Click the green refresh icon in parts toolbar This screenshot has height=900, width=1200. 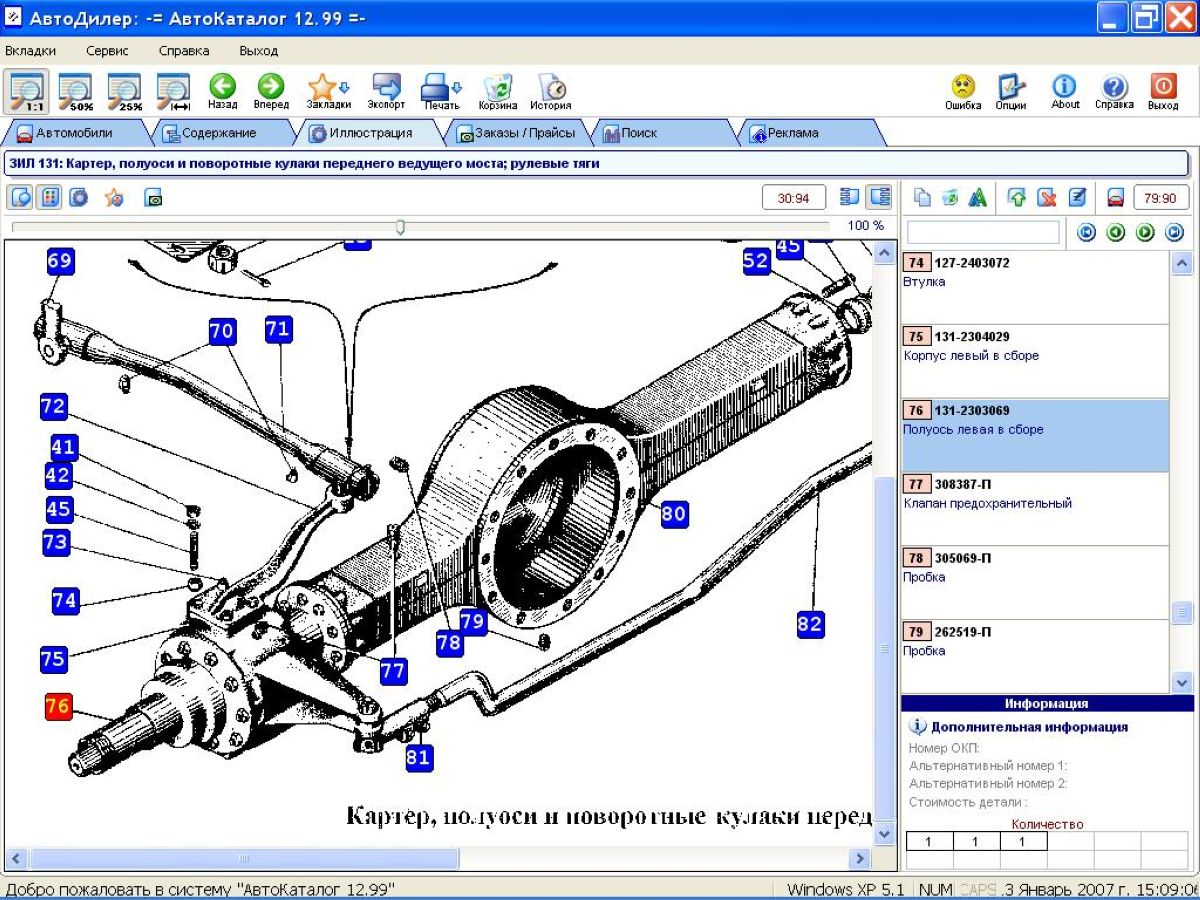coord(950,198)
